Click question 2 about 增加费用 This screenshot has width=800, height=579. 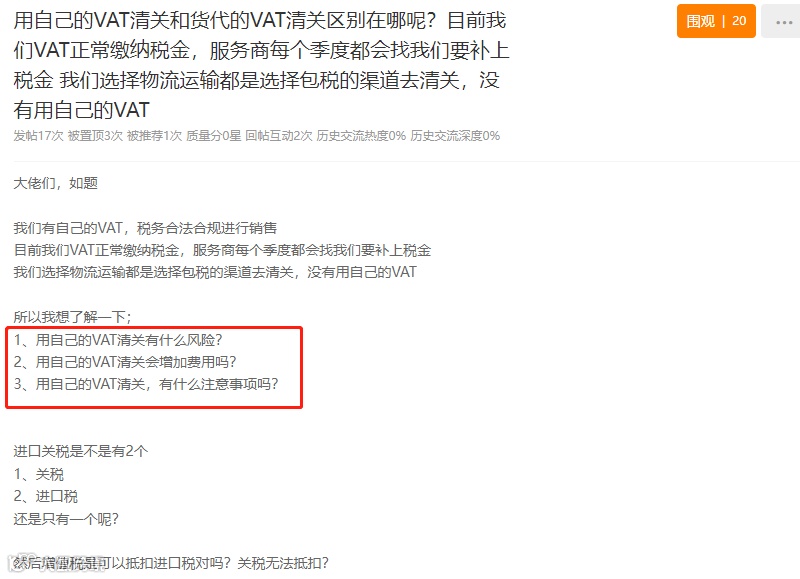coord(125,362)
